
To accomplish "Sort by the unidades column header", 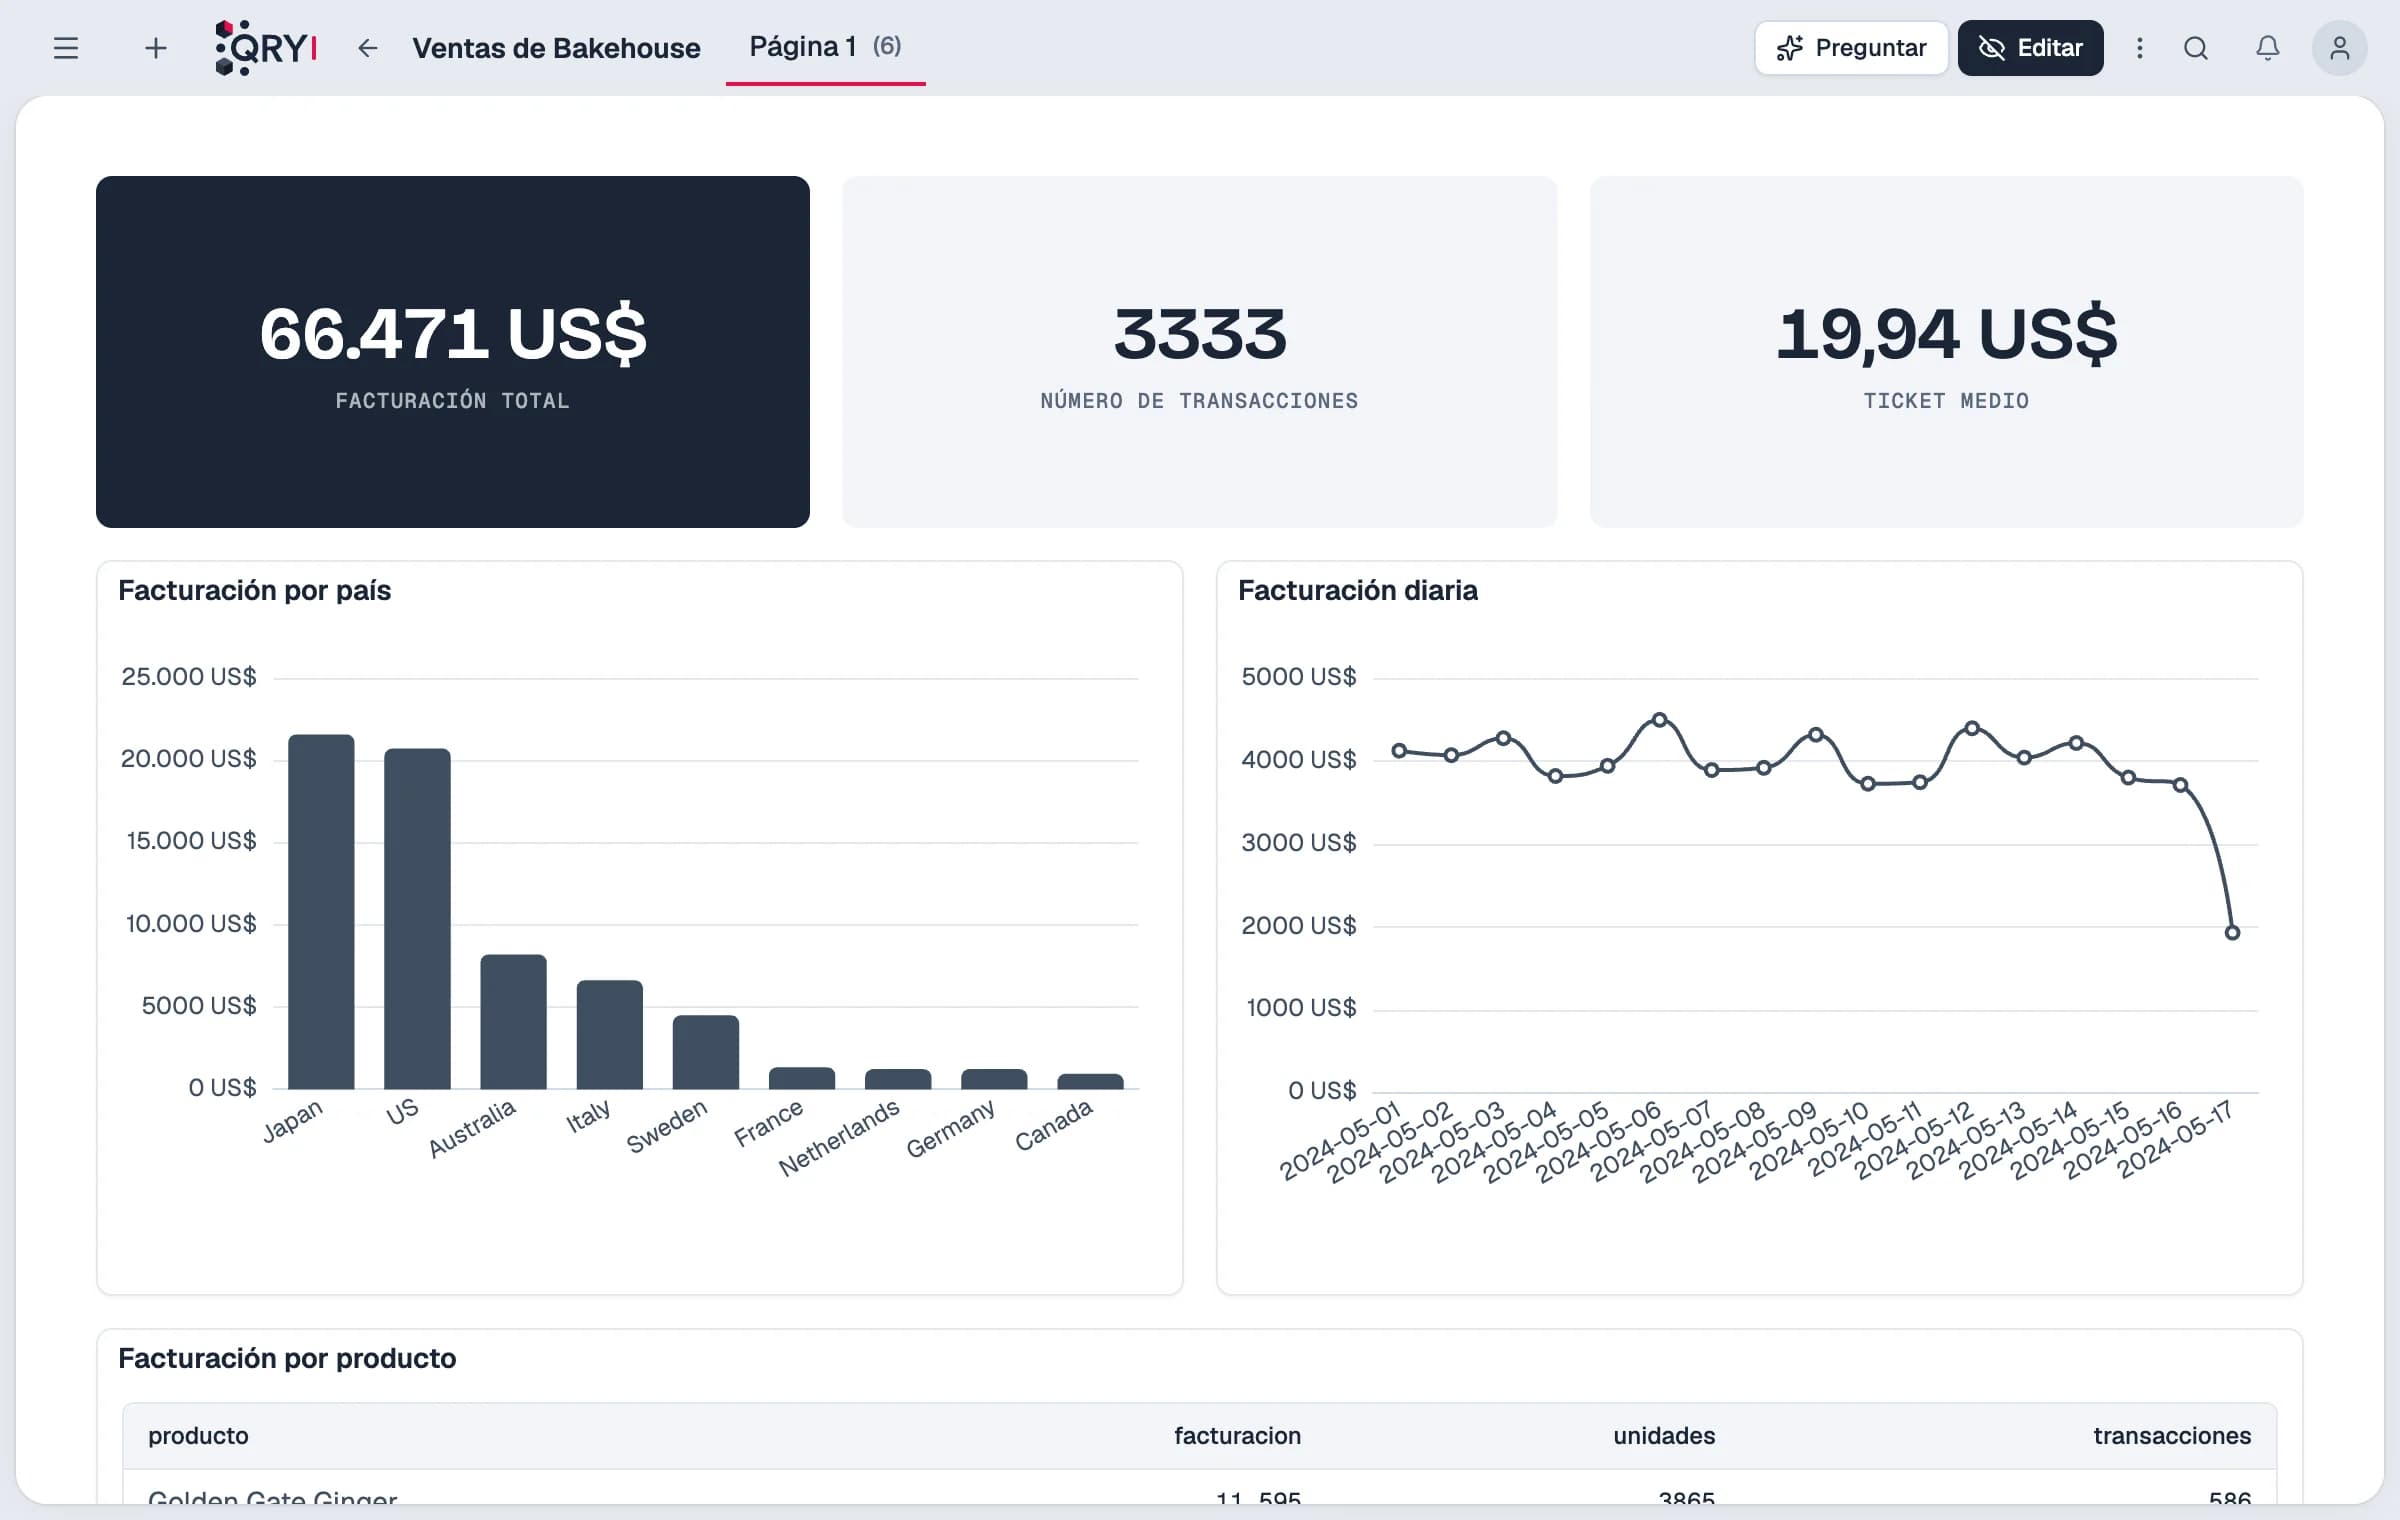I will point(1664,1436).
